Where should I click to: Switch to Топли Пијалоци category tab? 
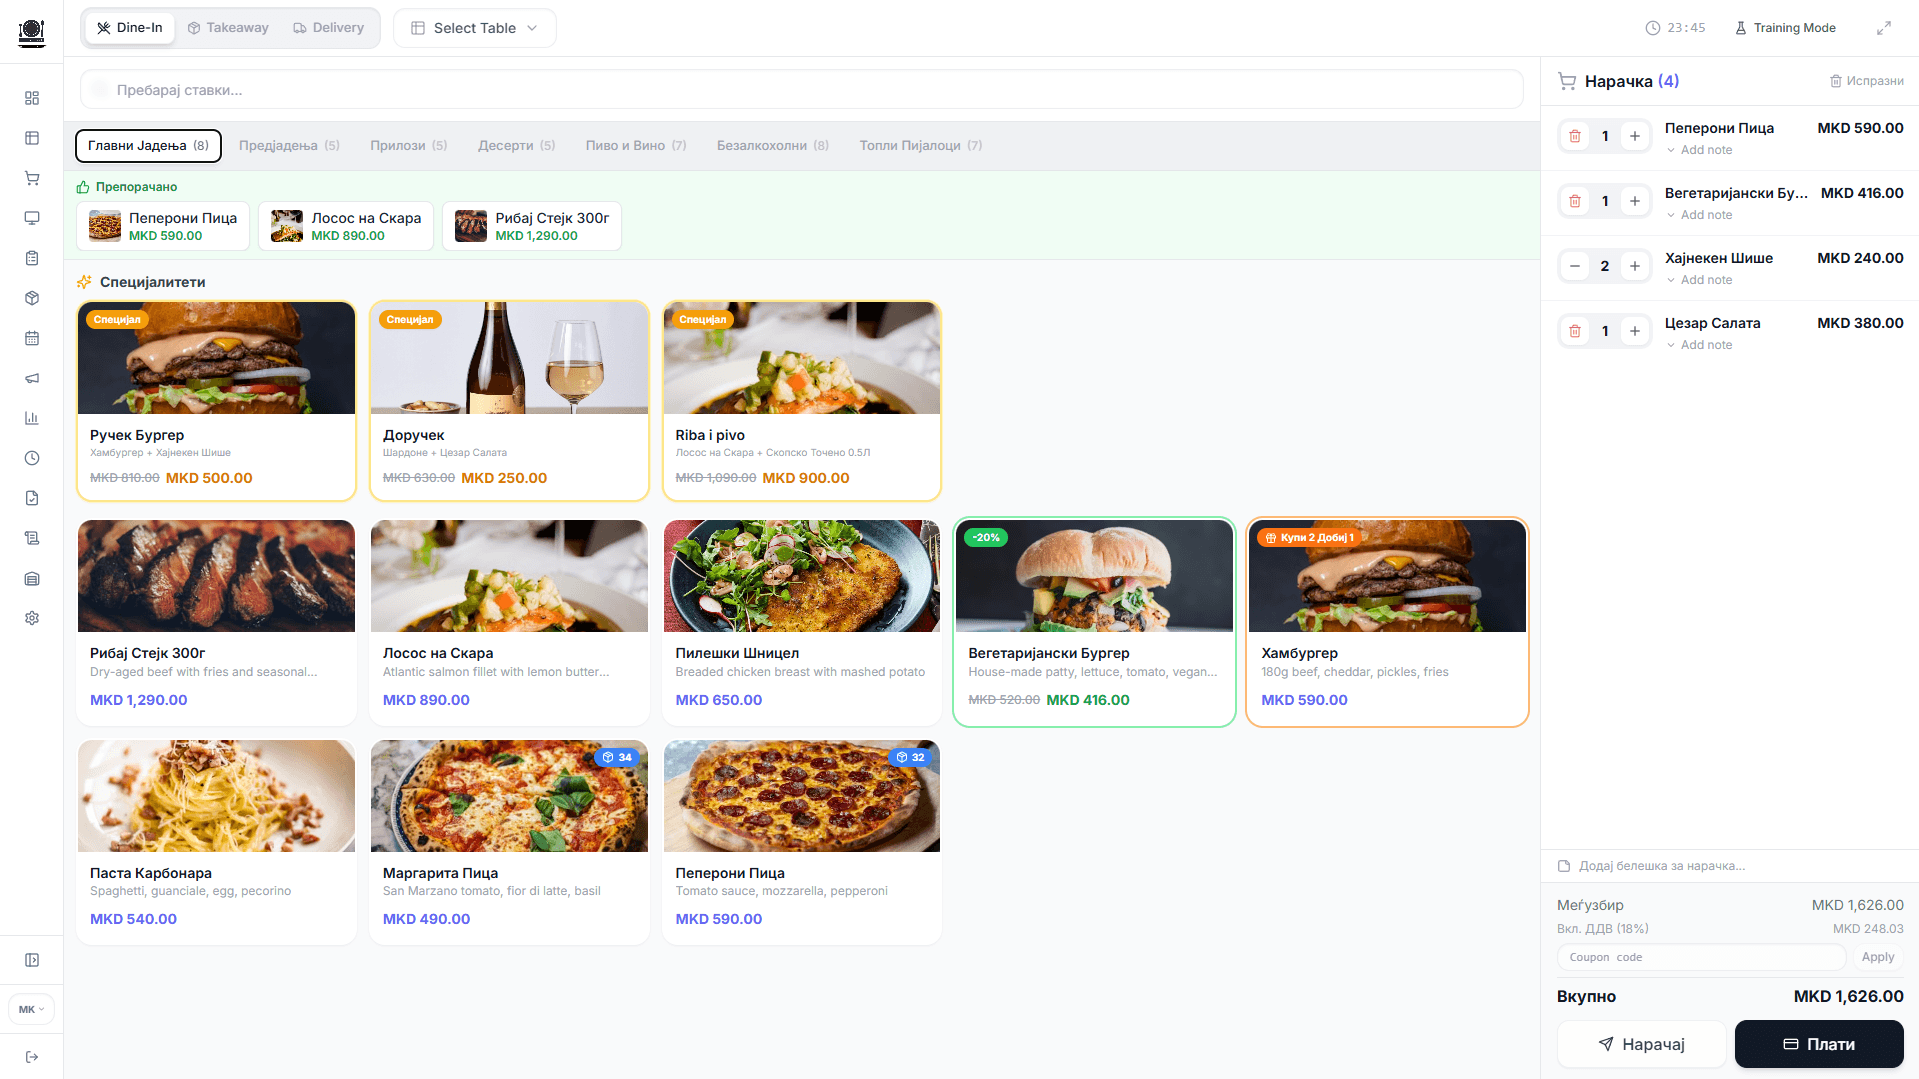click(920, 146)
